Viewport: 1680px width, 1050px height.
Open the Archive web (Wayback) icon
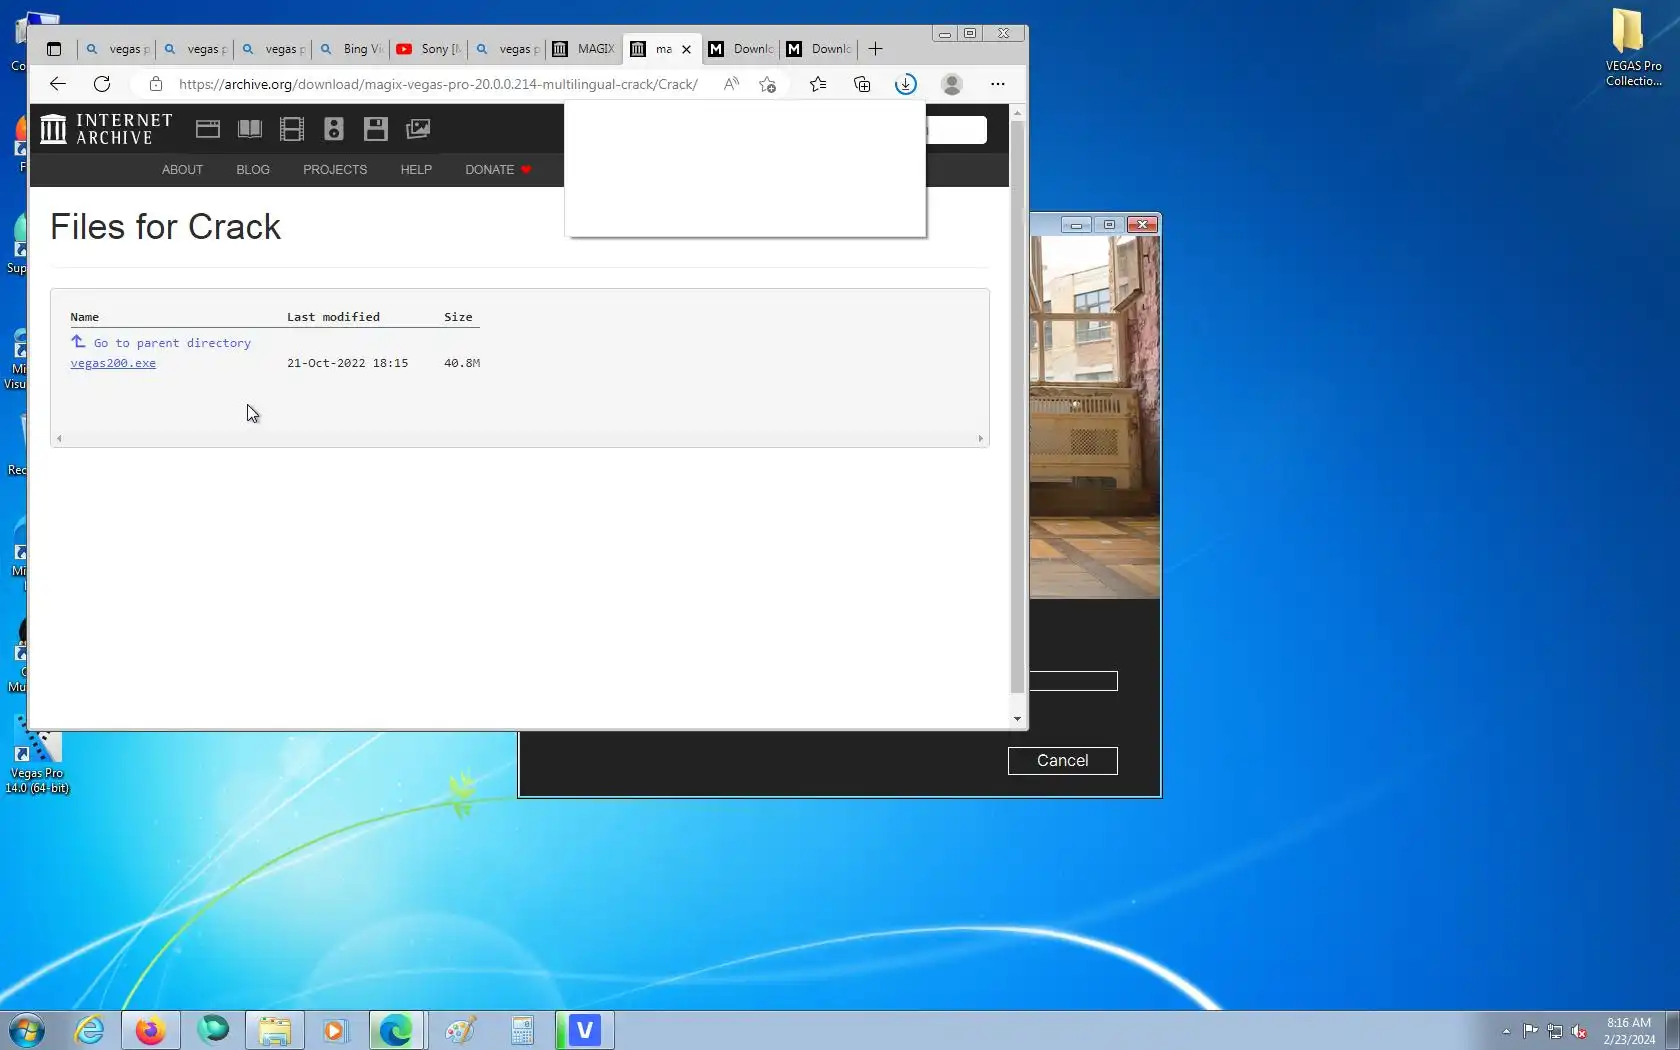(x=208, y=129)
